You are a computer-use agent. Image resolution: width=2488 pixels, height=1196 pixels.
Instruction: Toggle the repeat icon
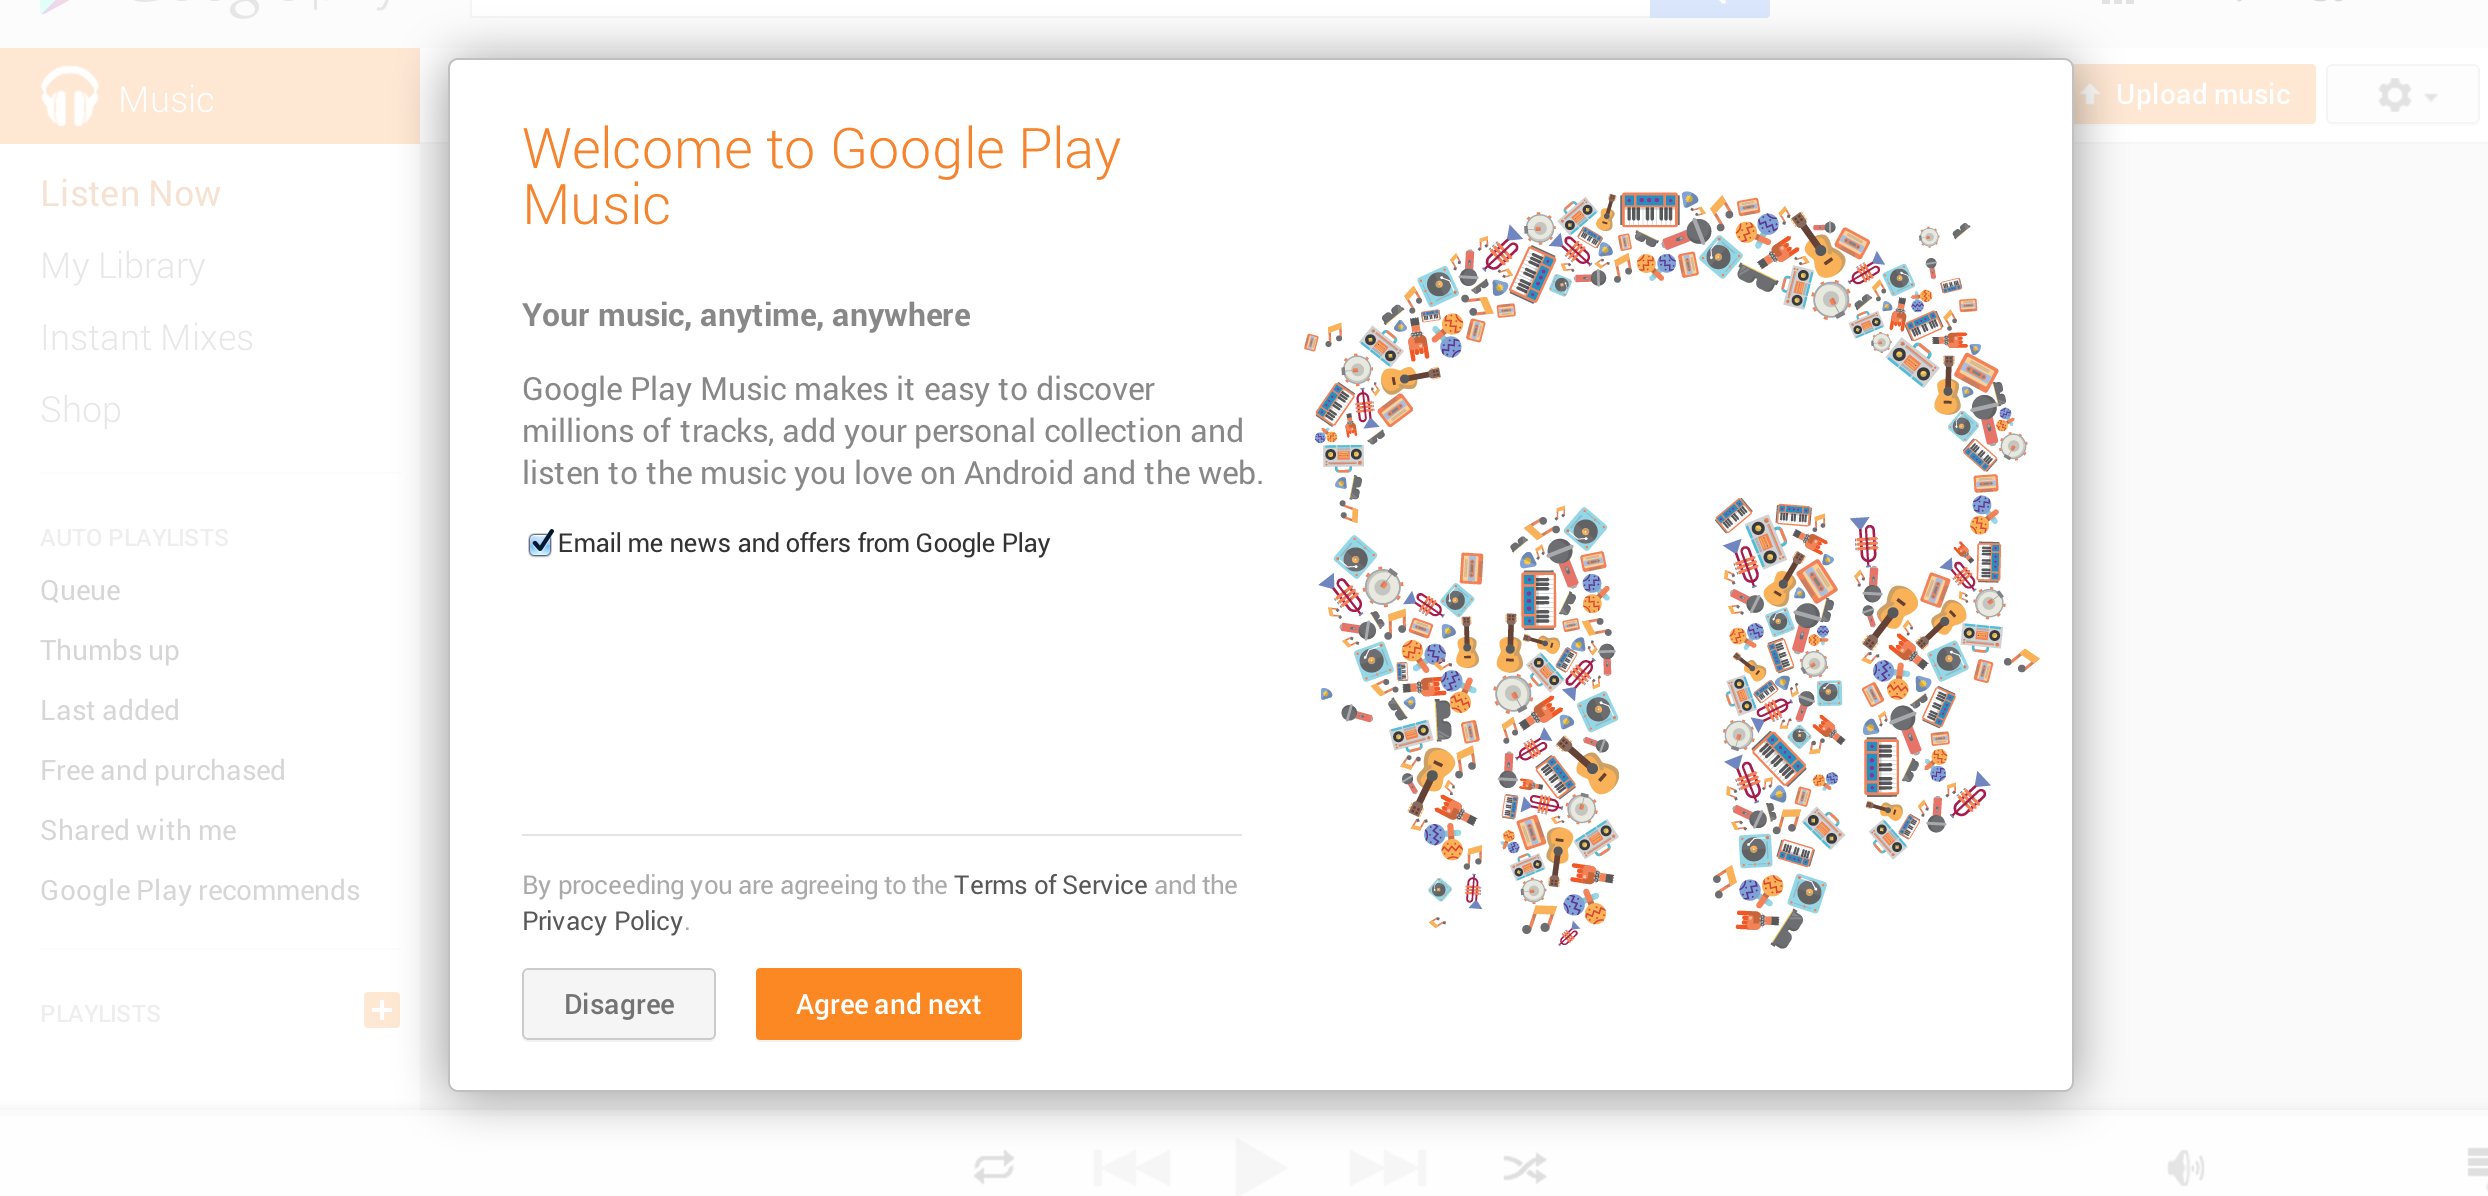(994, 1166)
